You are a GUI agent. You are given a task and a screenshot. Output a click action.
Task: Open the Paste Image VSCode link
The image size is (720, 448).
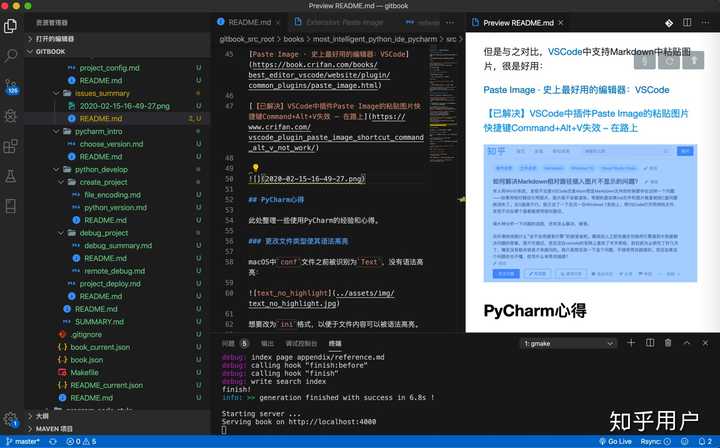click(576, 90)
